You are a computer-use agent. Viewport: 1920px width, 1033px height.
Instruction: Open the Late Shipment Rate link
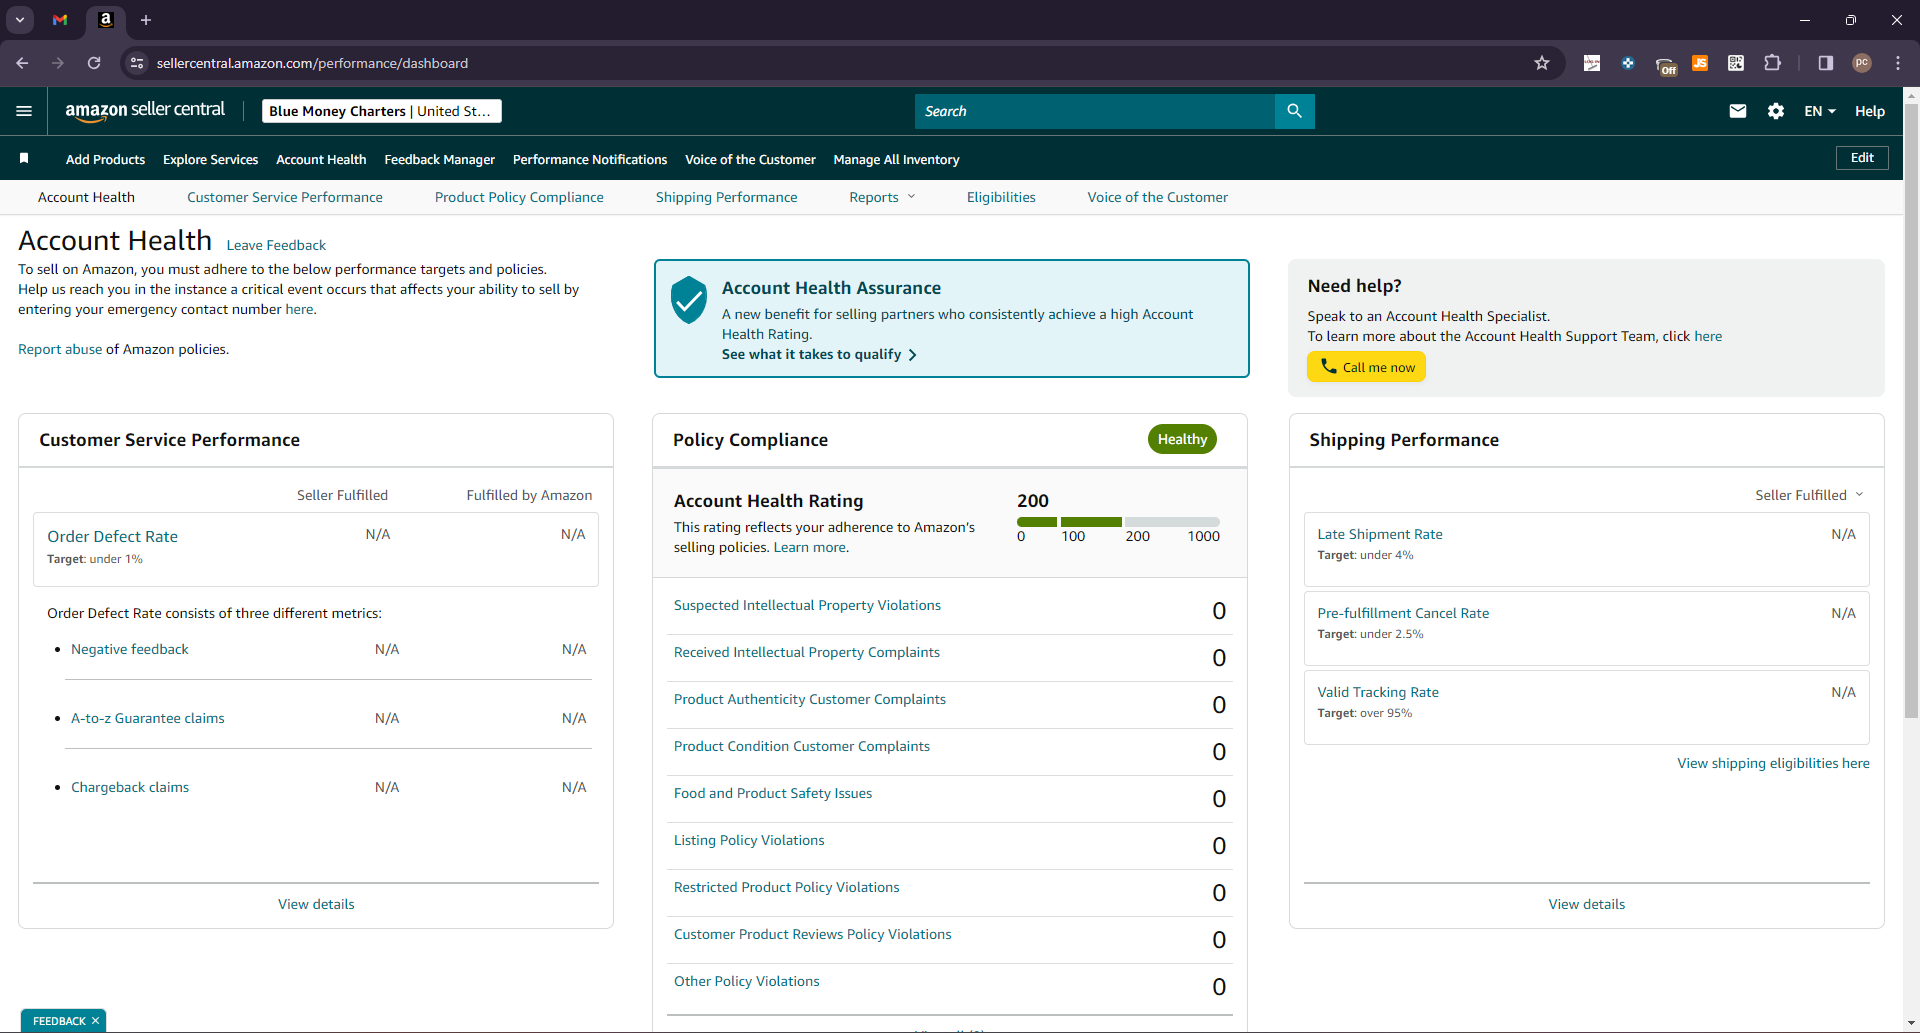(x=1380, y=534)
